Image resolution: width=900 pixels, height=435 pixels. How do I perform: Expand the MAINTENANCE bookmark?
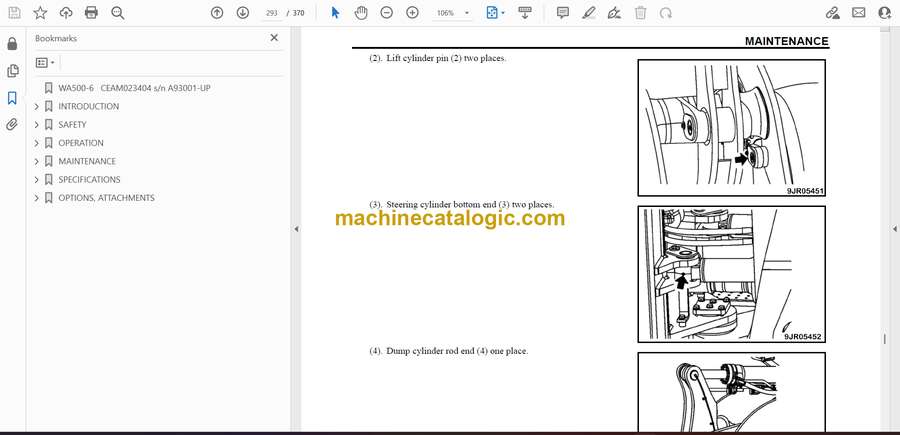37,161
